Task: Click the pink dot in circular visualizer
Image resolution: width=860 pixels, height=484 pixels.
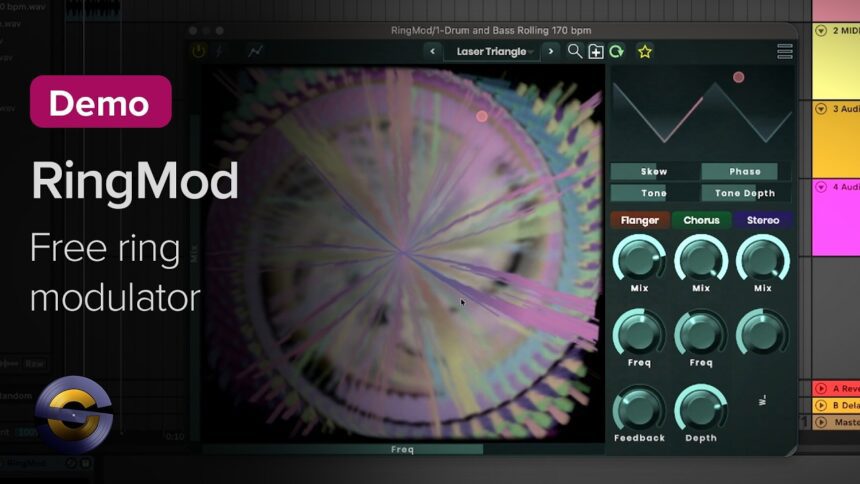Action: 482,116
